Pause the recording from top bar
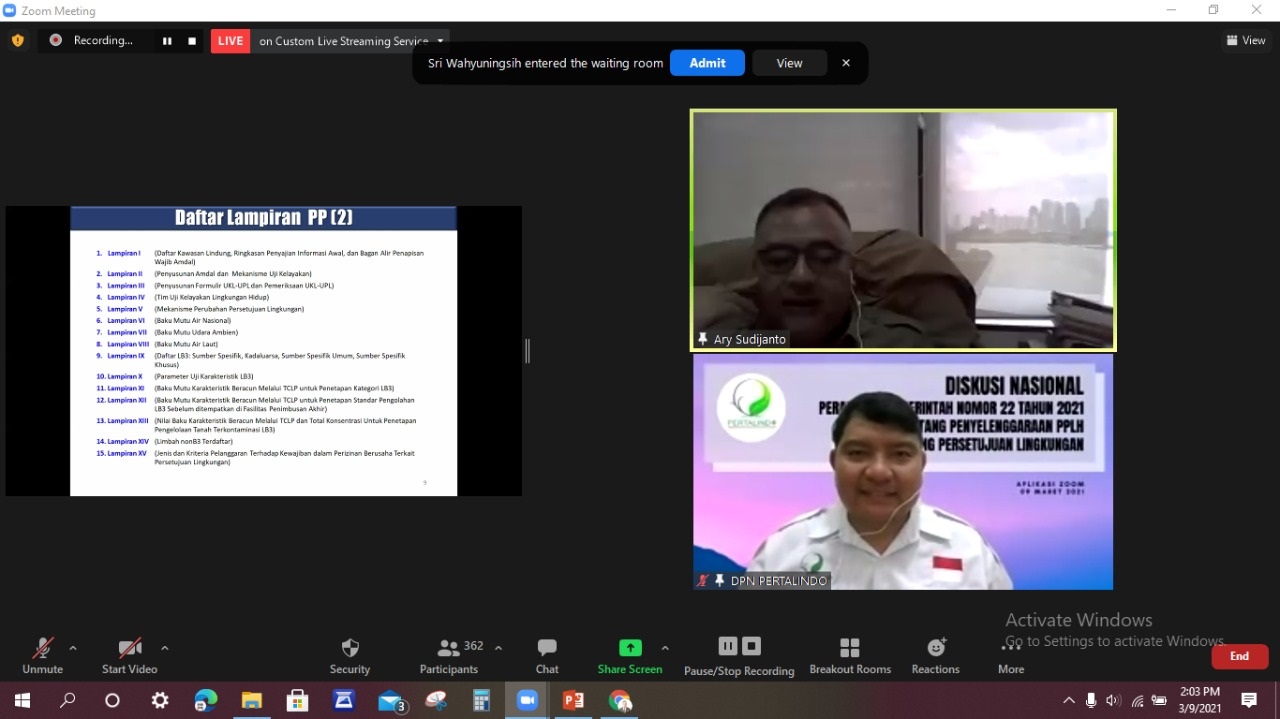Screen dimensions: 1280x719 167,41
